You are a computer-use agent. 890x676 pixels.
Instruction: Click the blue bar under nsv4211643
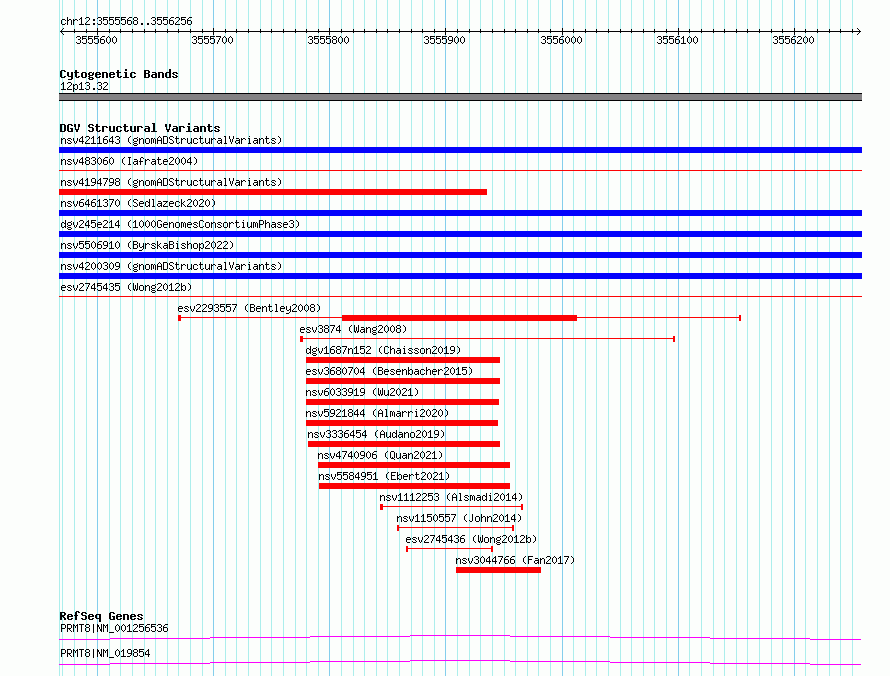click(x=460, y=150)
